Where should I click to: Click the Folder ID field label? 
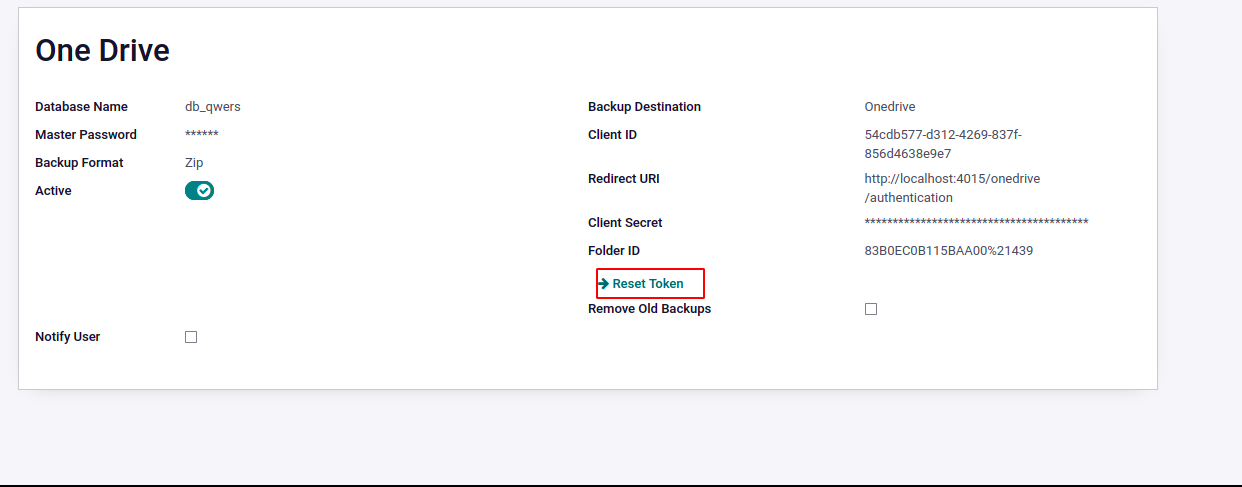613,251
